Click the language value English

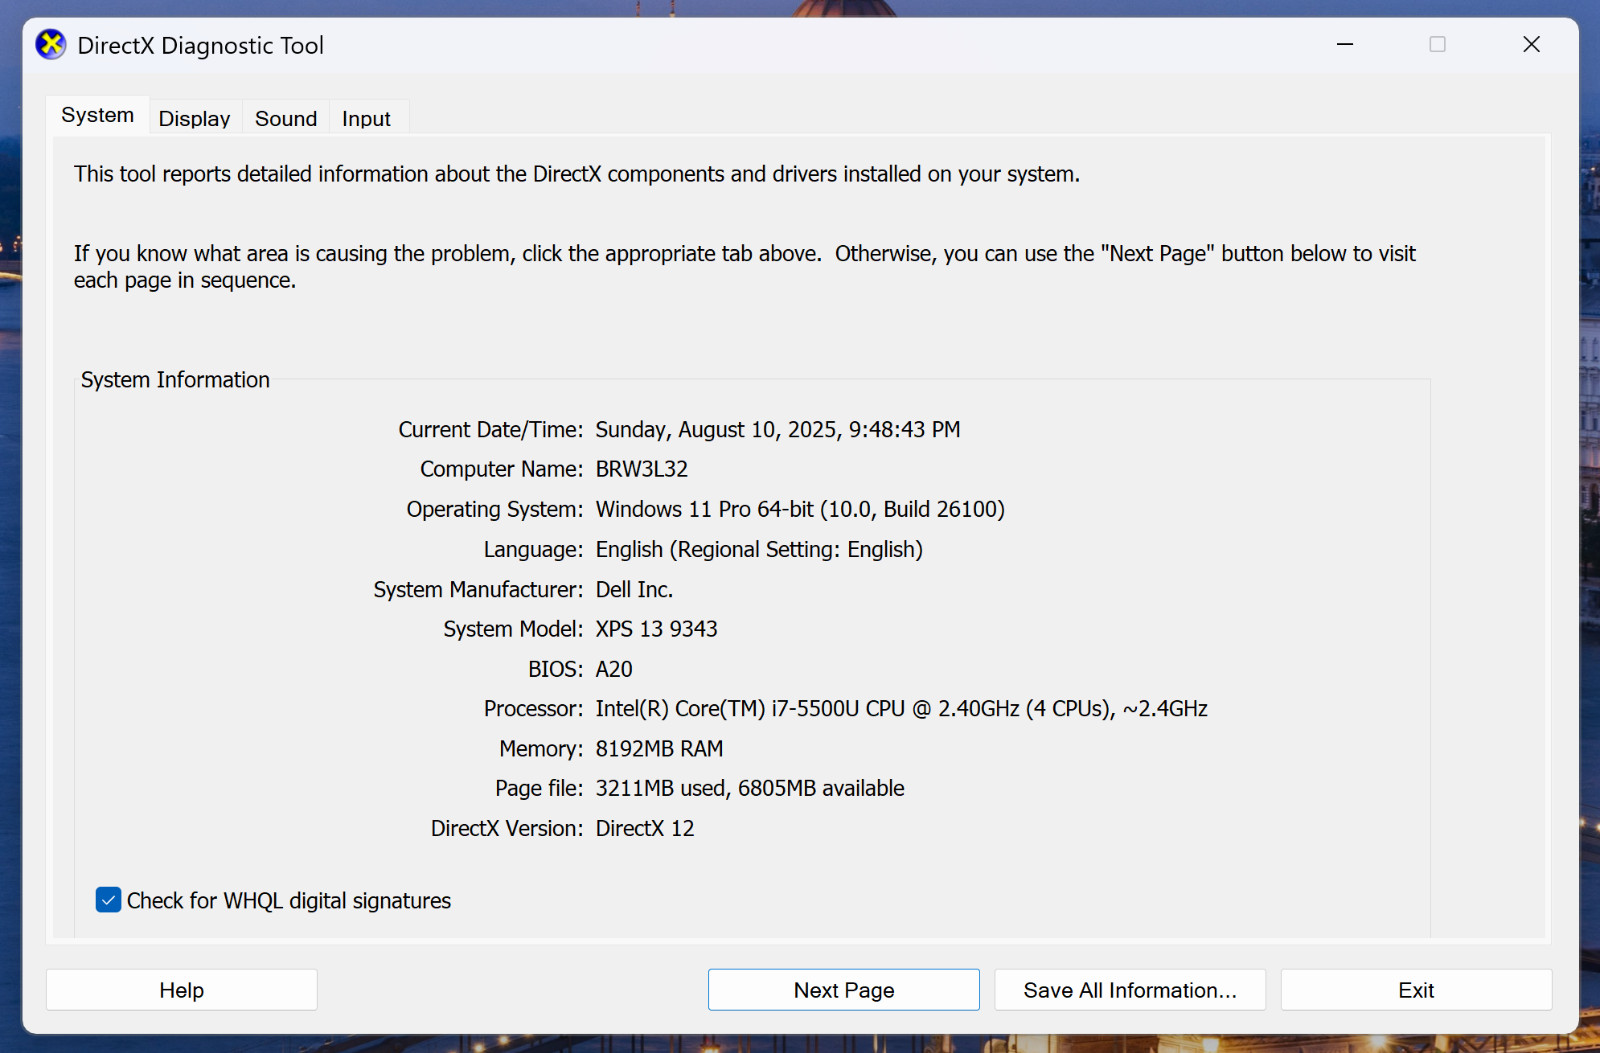point(759,549)
